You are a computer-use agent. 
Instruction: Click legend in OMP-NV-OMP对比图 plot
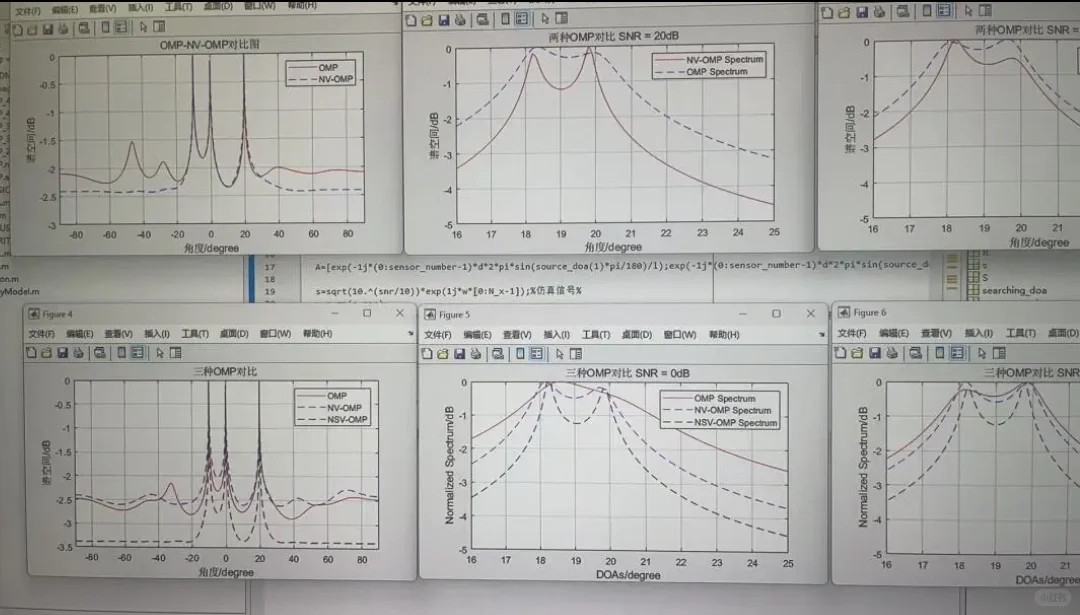[x=320, y=73]
